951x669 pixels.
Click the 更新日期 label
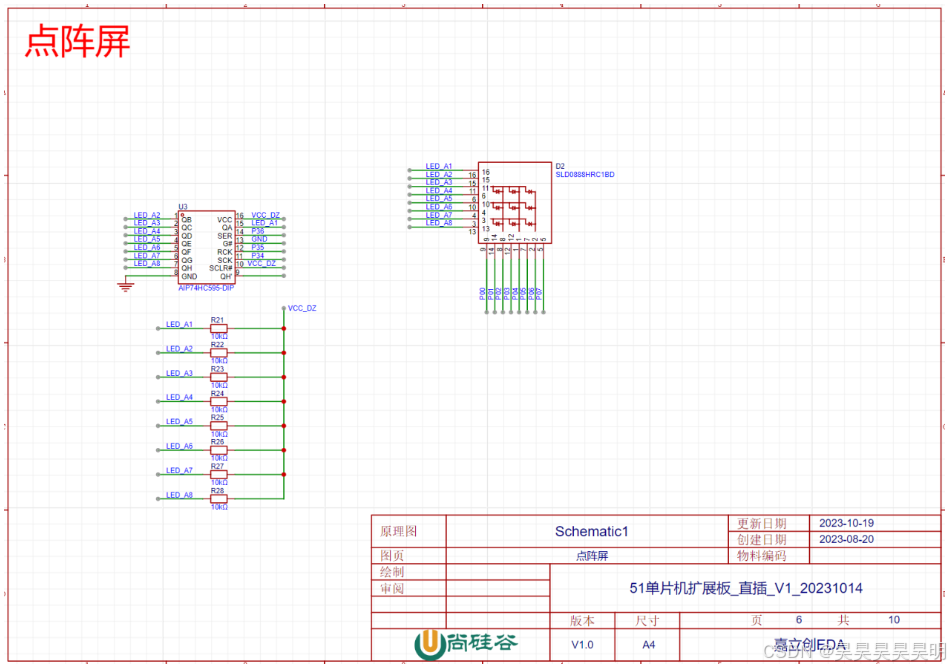tap(762, 523)
